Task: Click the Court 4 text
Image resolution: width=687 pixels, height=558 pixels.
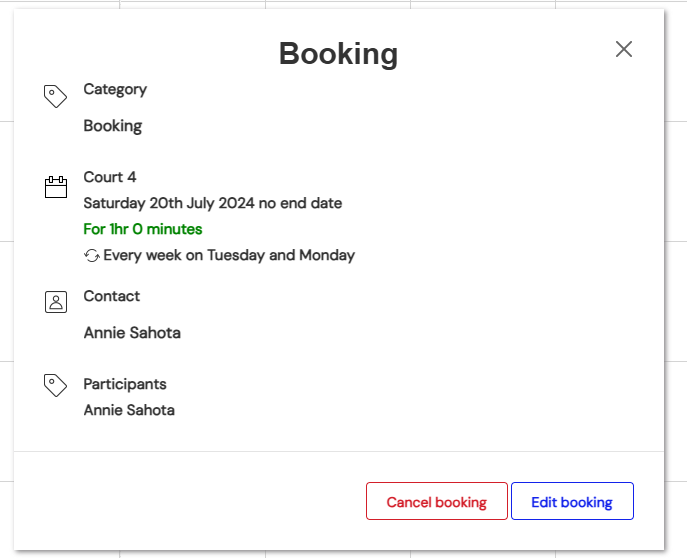Action: (x=110, y=177)
